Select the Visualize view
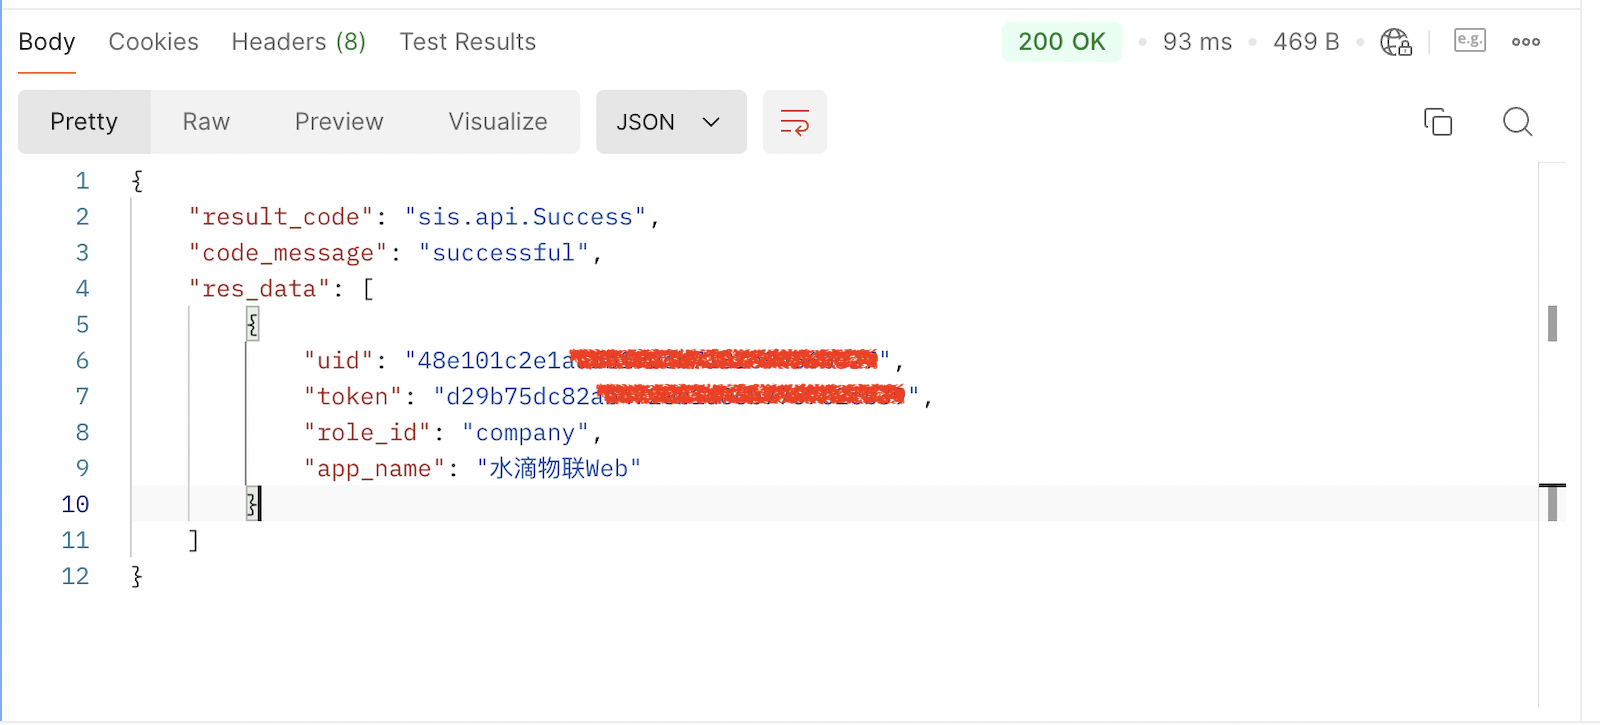This screenshot has height=725, width=1600. click(497, 122)
